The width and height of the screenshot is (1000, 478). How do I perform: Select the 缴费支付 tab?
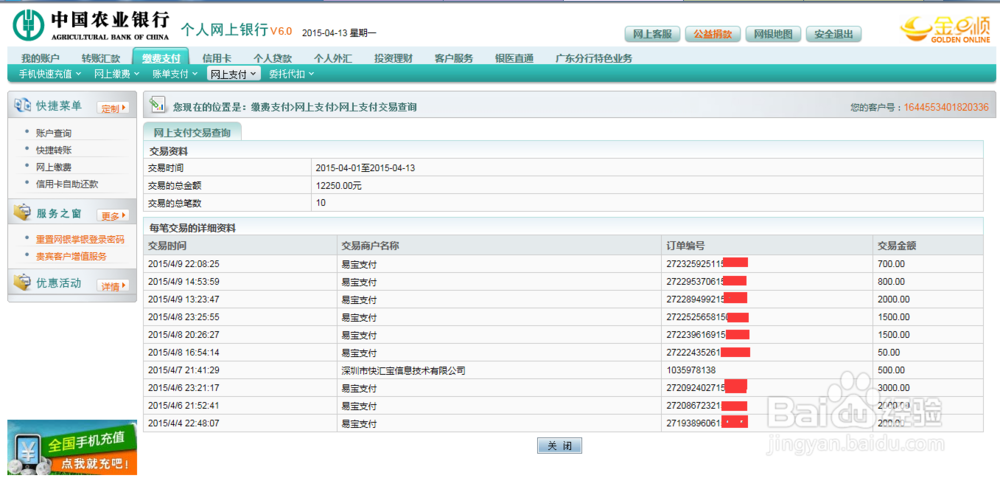click(161, 57)
